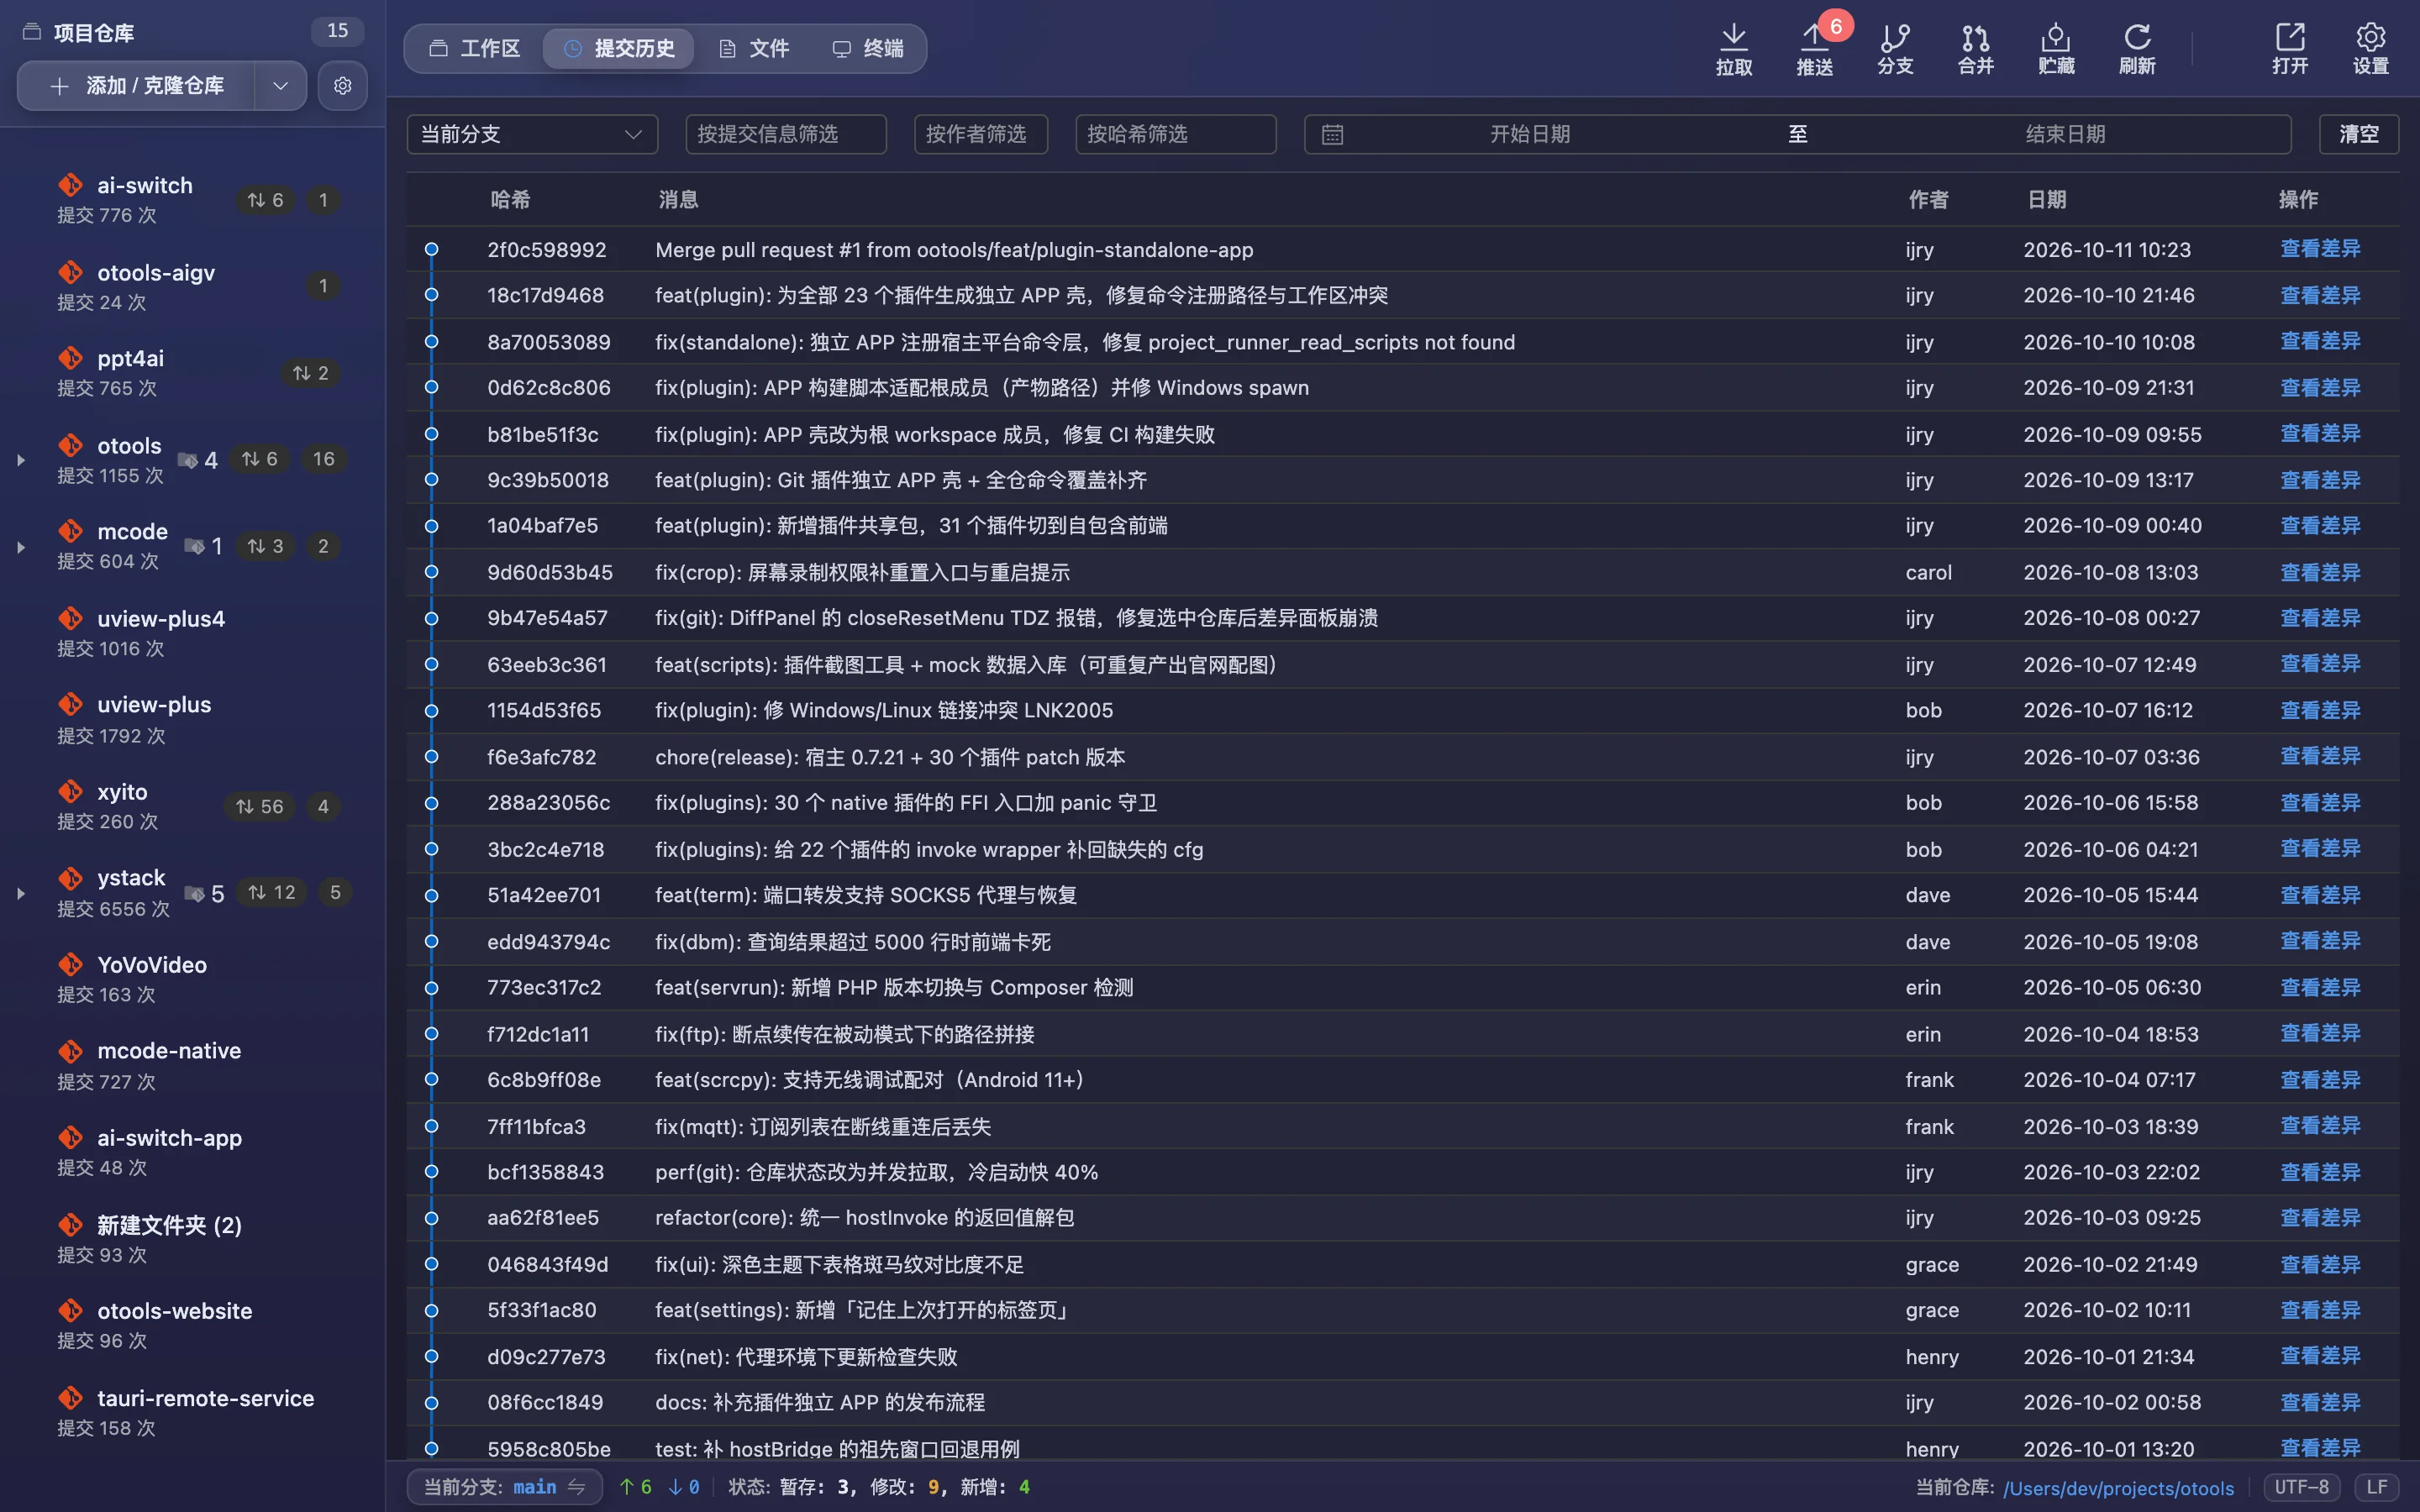
Task: Click the 开始日期 start date field
Action: pyautogui.click(x=1529, y=134)
